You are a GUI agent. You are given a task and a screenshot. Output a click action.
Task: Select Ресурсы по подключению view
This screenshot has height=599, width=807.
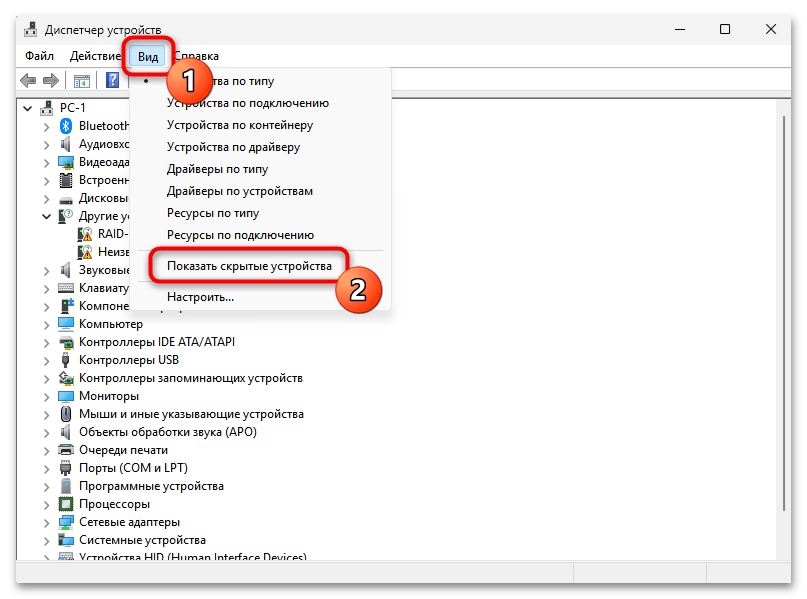click(240, 235)
